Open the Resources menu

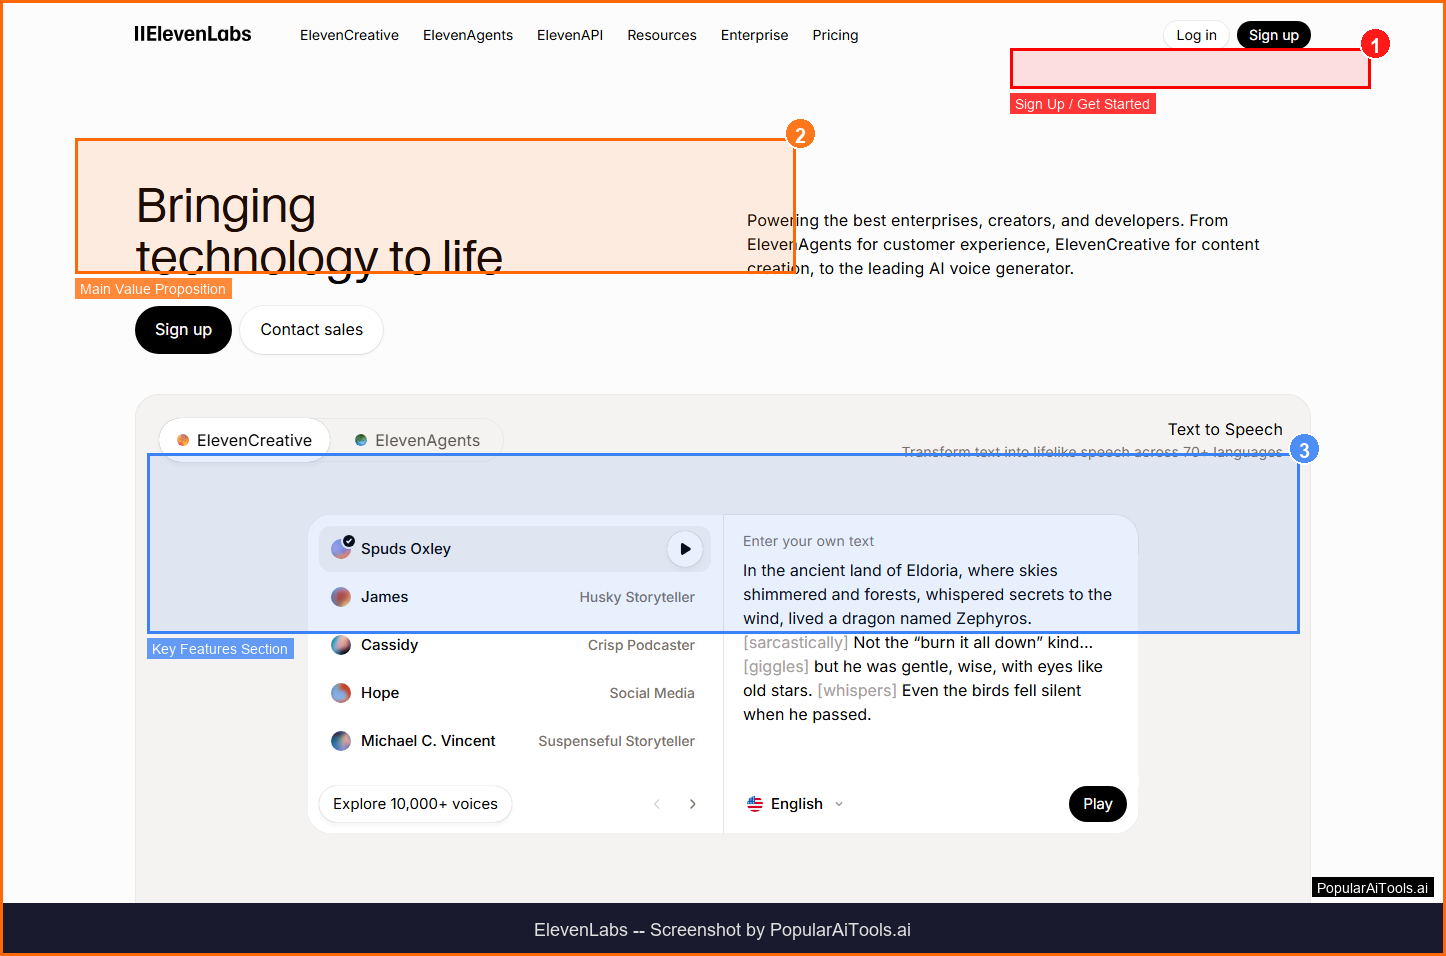[661, 35]
